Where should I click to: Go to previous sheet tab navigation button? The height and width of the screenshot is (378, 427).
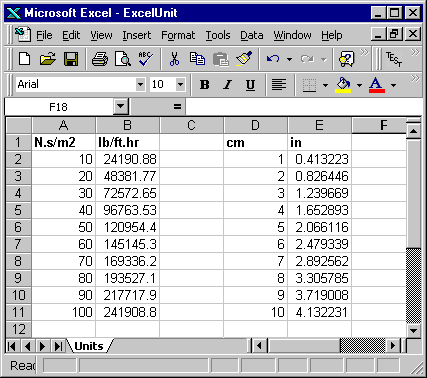27,346
